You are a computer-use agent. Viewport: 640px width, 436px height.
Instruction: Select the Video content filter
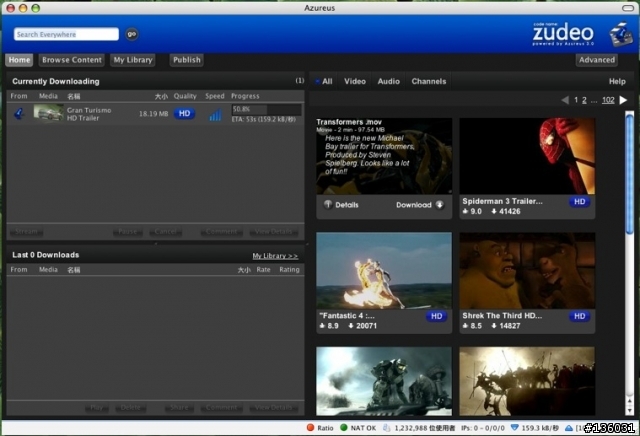pos(355,81)
